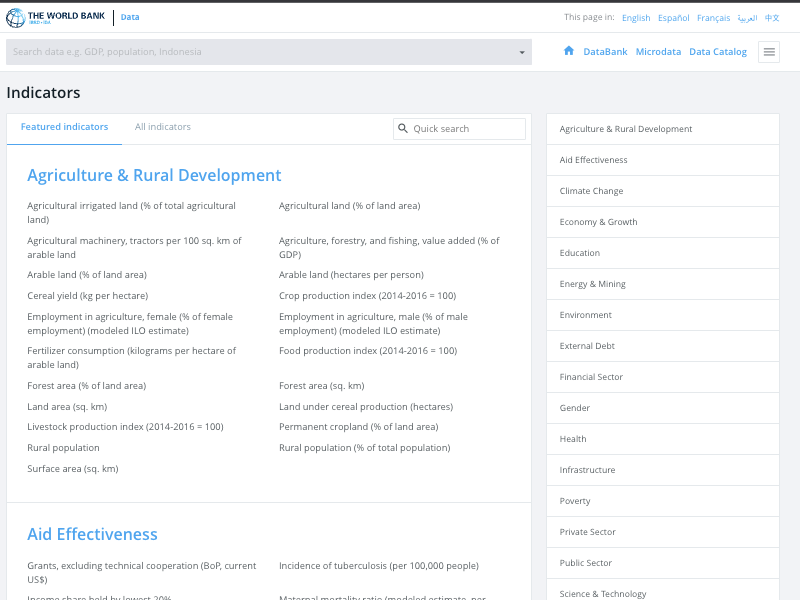Switch page language to Français
The image size is (800, 600).
[713, 18]
